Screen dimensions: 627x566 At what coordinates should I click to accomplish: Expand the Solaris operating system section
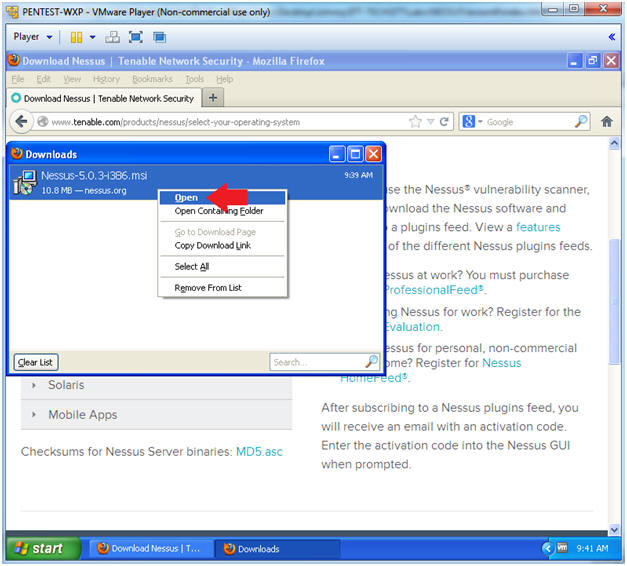click(156, 385)
